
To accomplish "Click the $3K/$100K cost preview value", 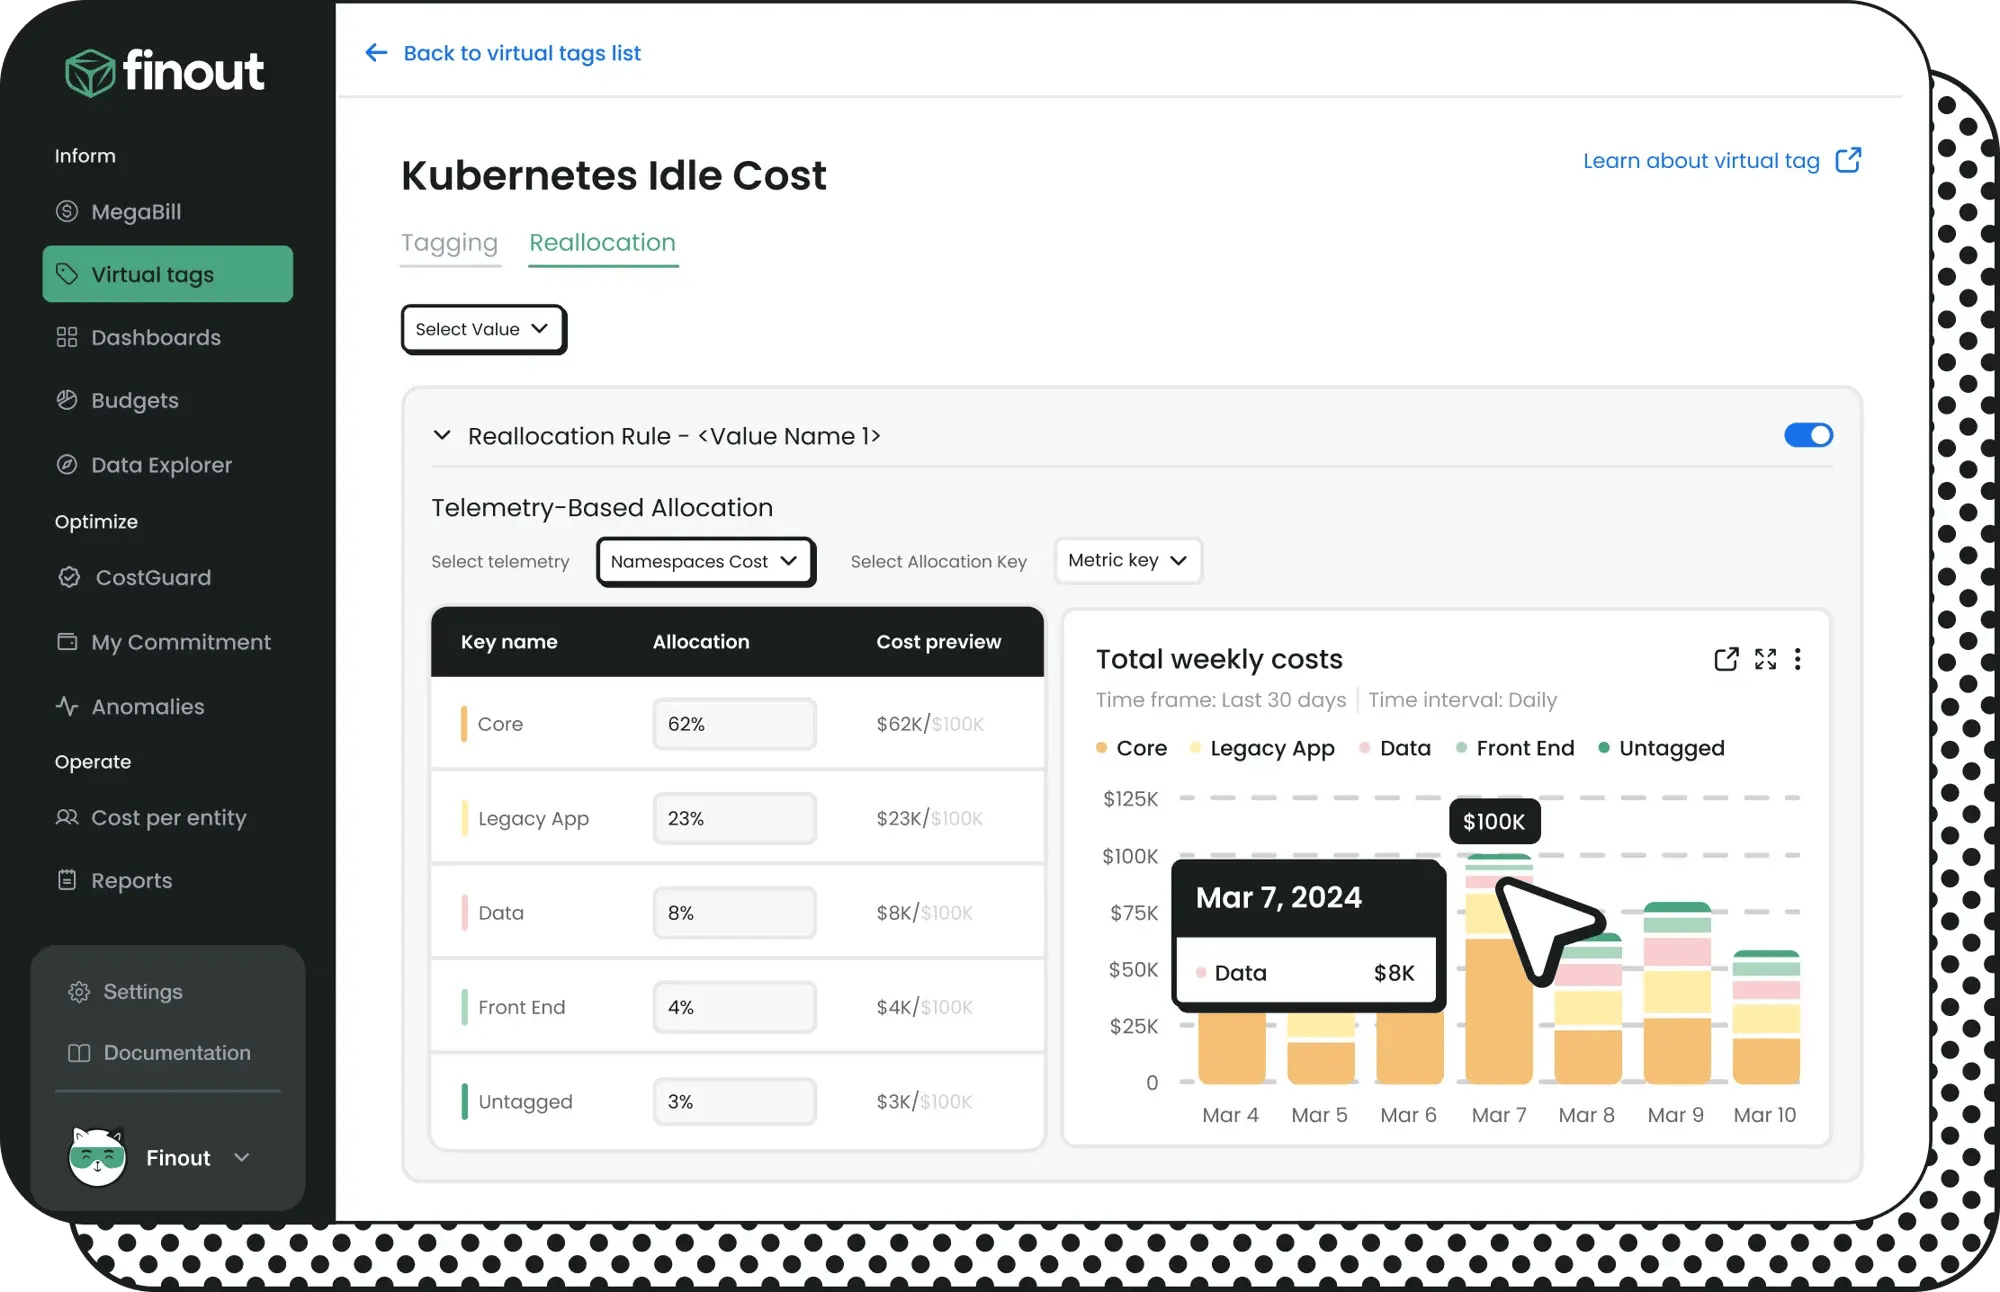I will [924, 1101].
